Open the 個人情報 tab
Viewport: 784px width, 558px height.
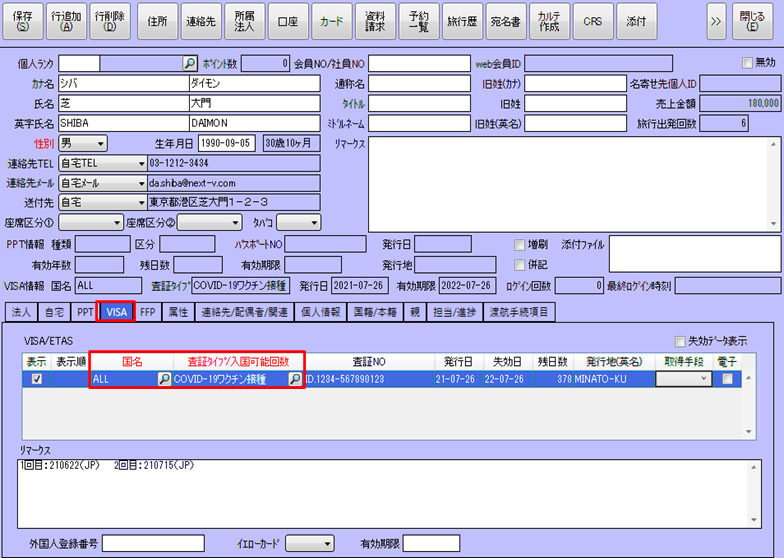pos(320,312)
